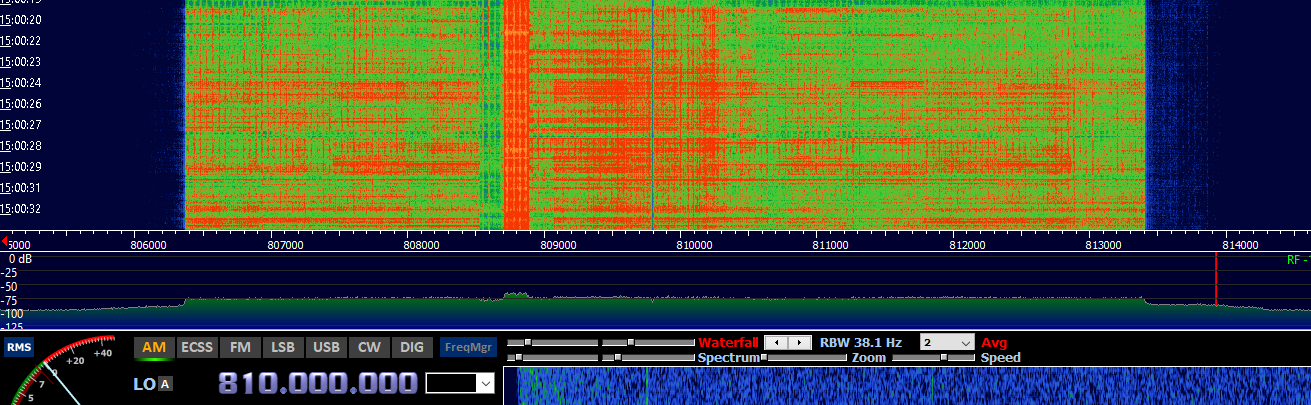Screen dimensions: 1311x405
Task: Click the 15:00:20 waterfall timestamp
Action: pyautogui.click(x=20, y=20)
